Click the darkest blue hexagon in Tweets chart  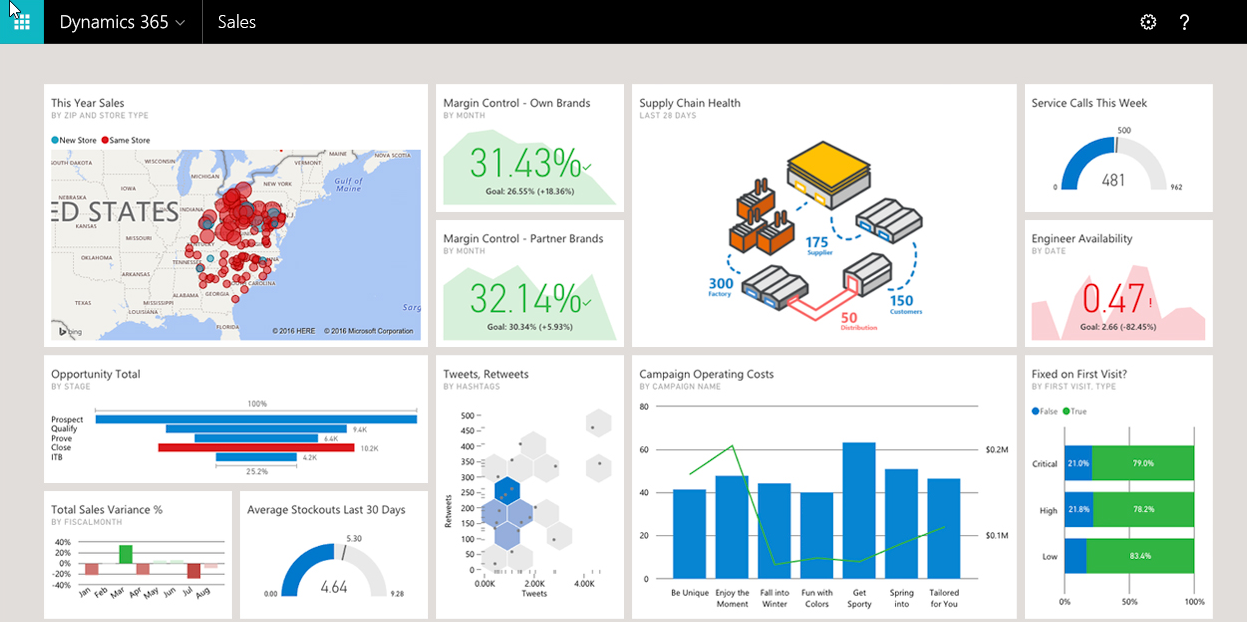[x=508, y=490]
